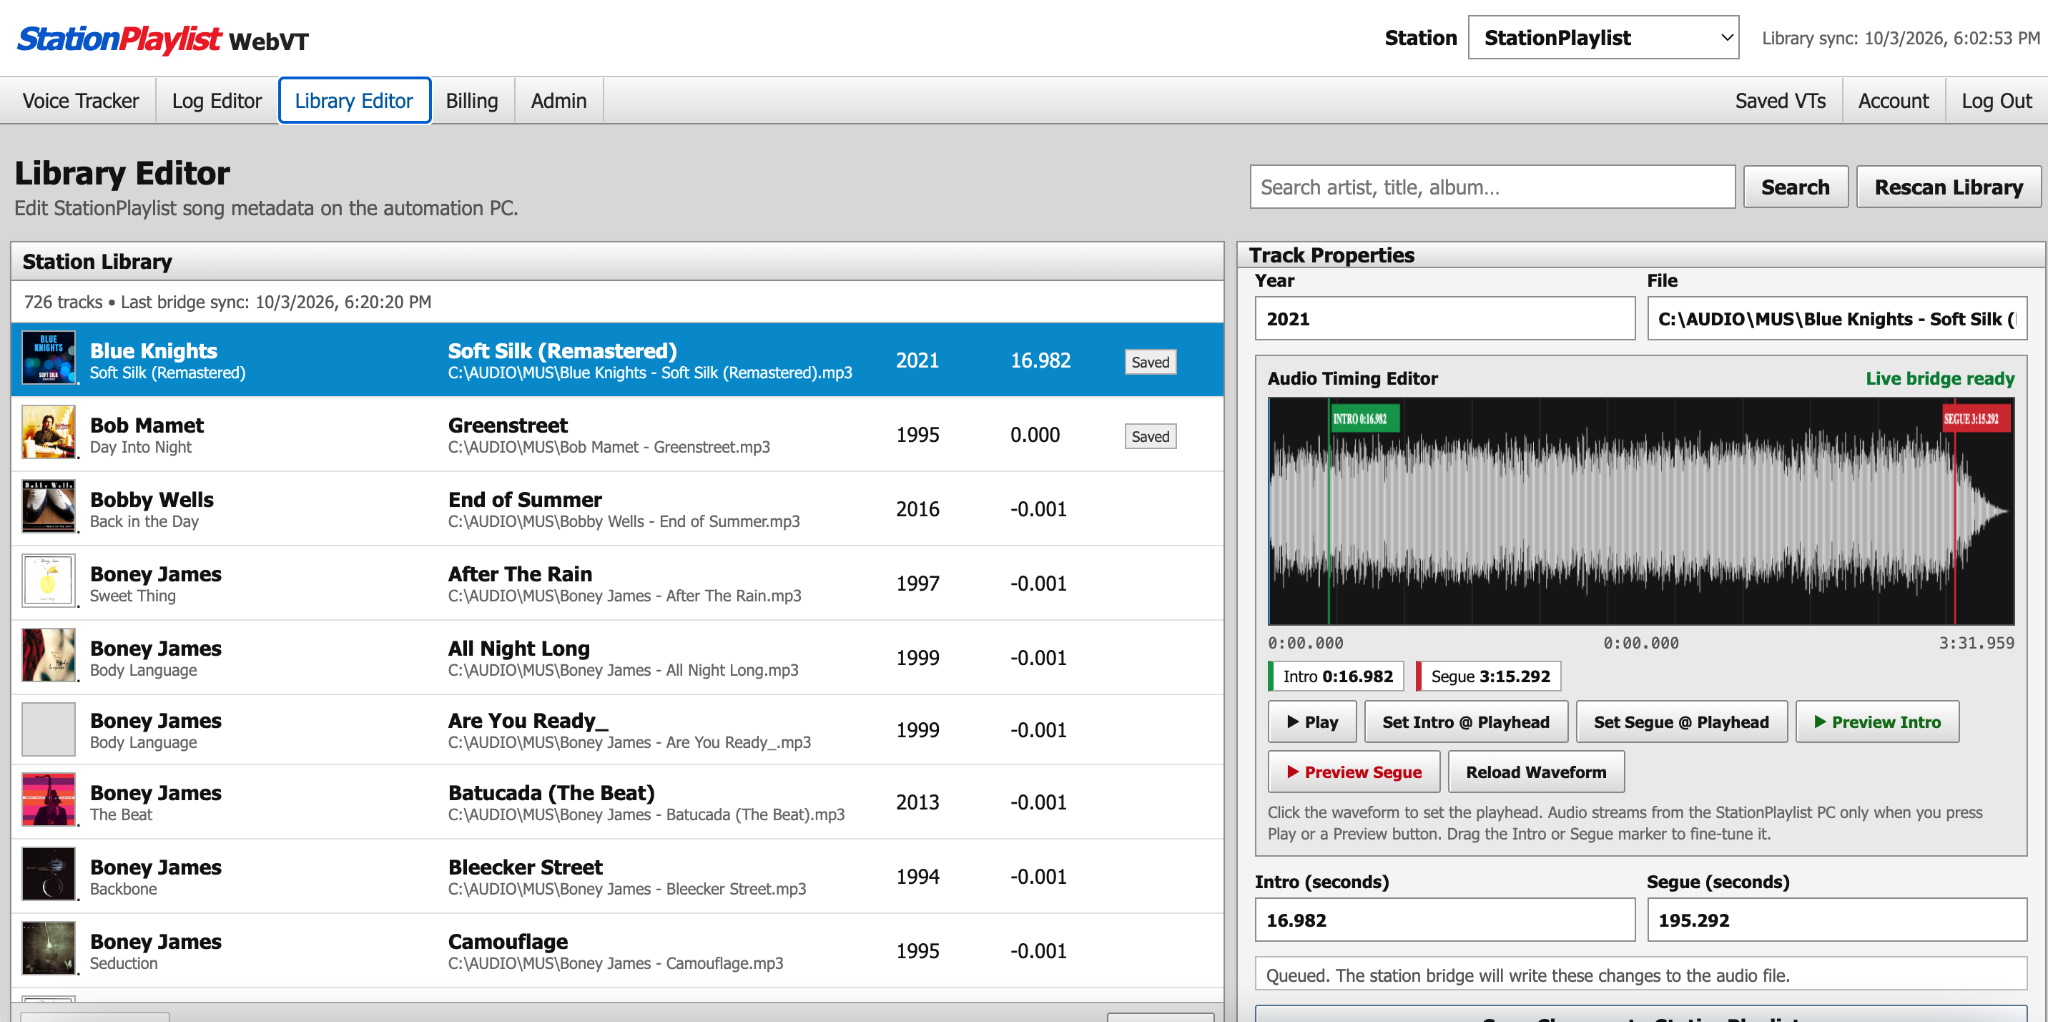Click year 2013 in Batucada row
The image size is (2048, 1022).
coord(917,802)
